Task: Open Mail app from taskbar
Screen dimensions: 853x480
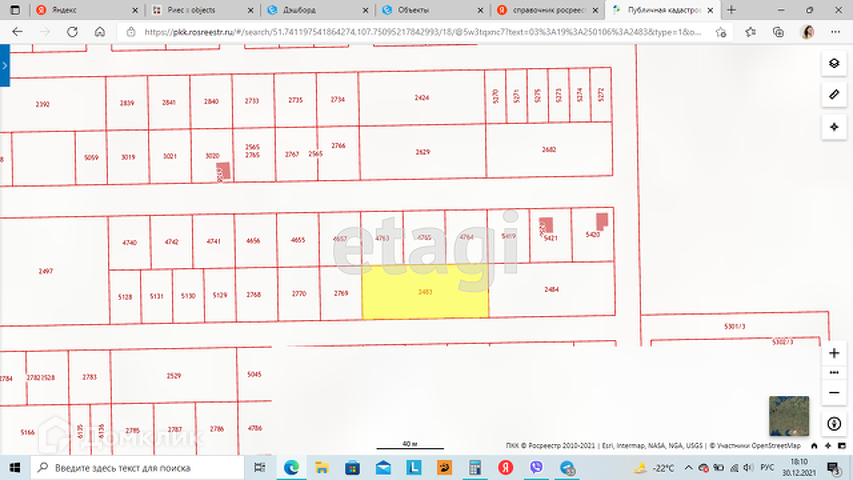Action: pyautogui.click(x=383, y=467)
